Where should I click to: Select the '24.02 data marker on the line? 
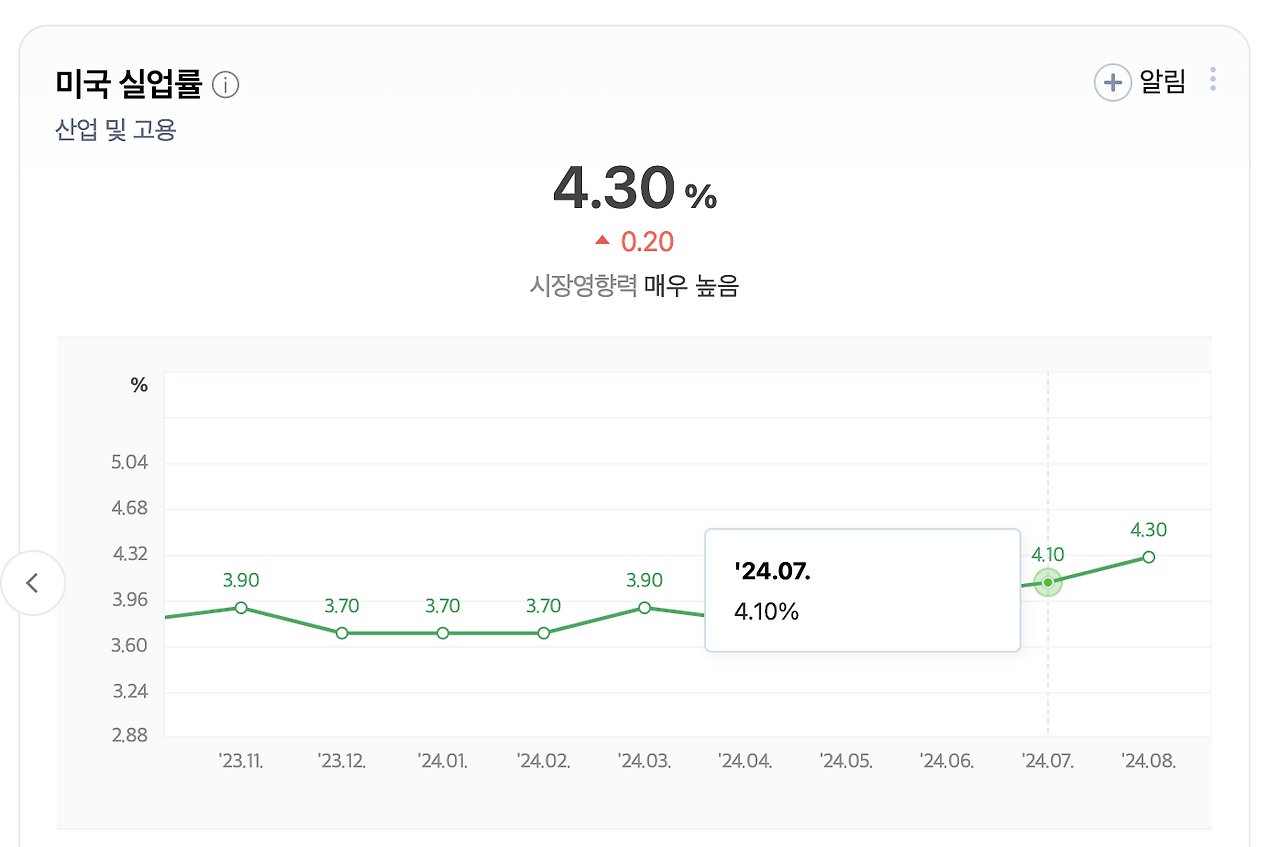tap(543, 632)
